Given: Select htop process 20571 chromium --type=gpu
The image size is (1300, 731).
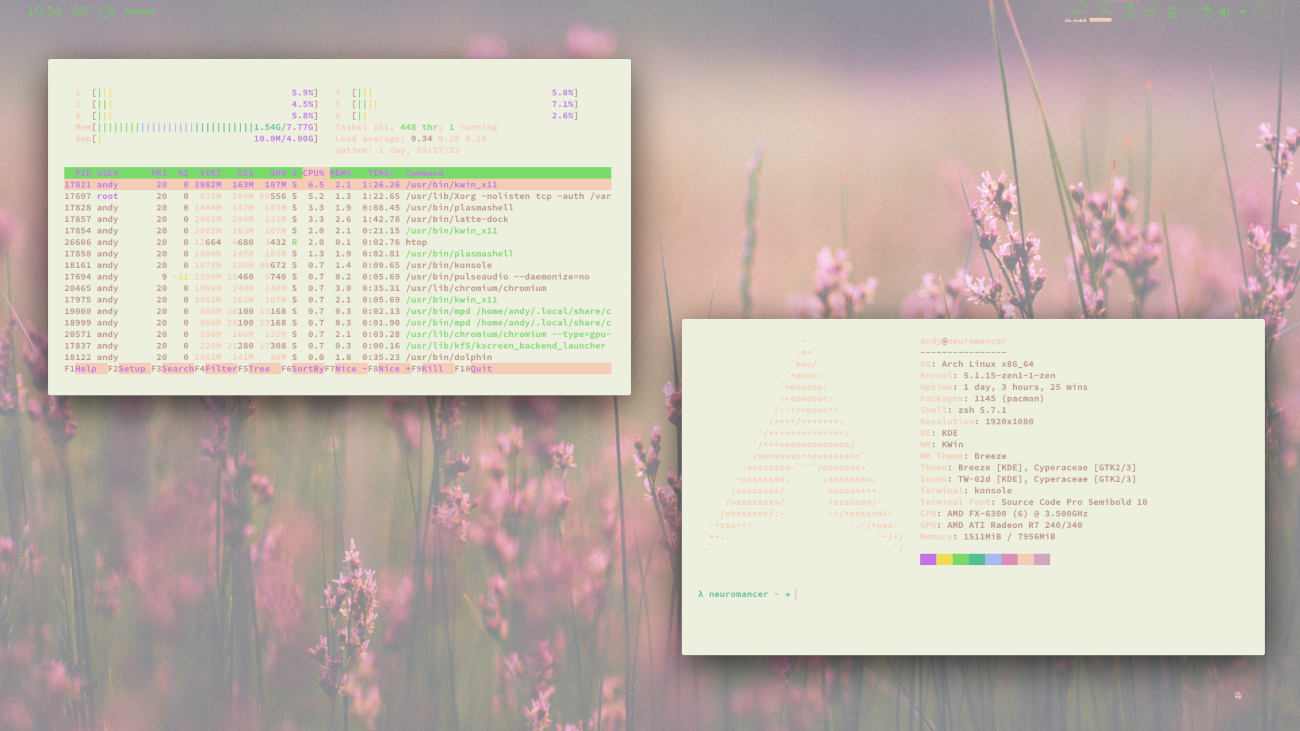Looking at the screenshot, I should point(337,334).
